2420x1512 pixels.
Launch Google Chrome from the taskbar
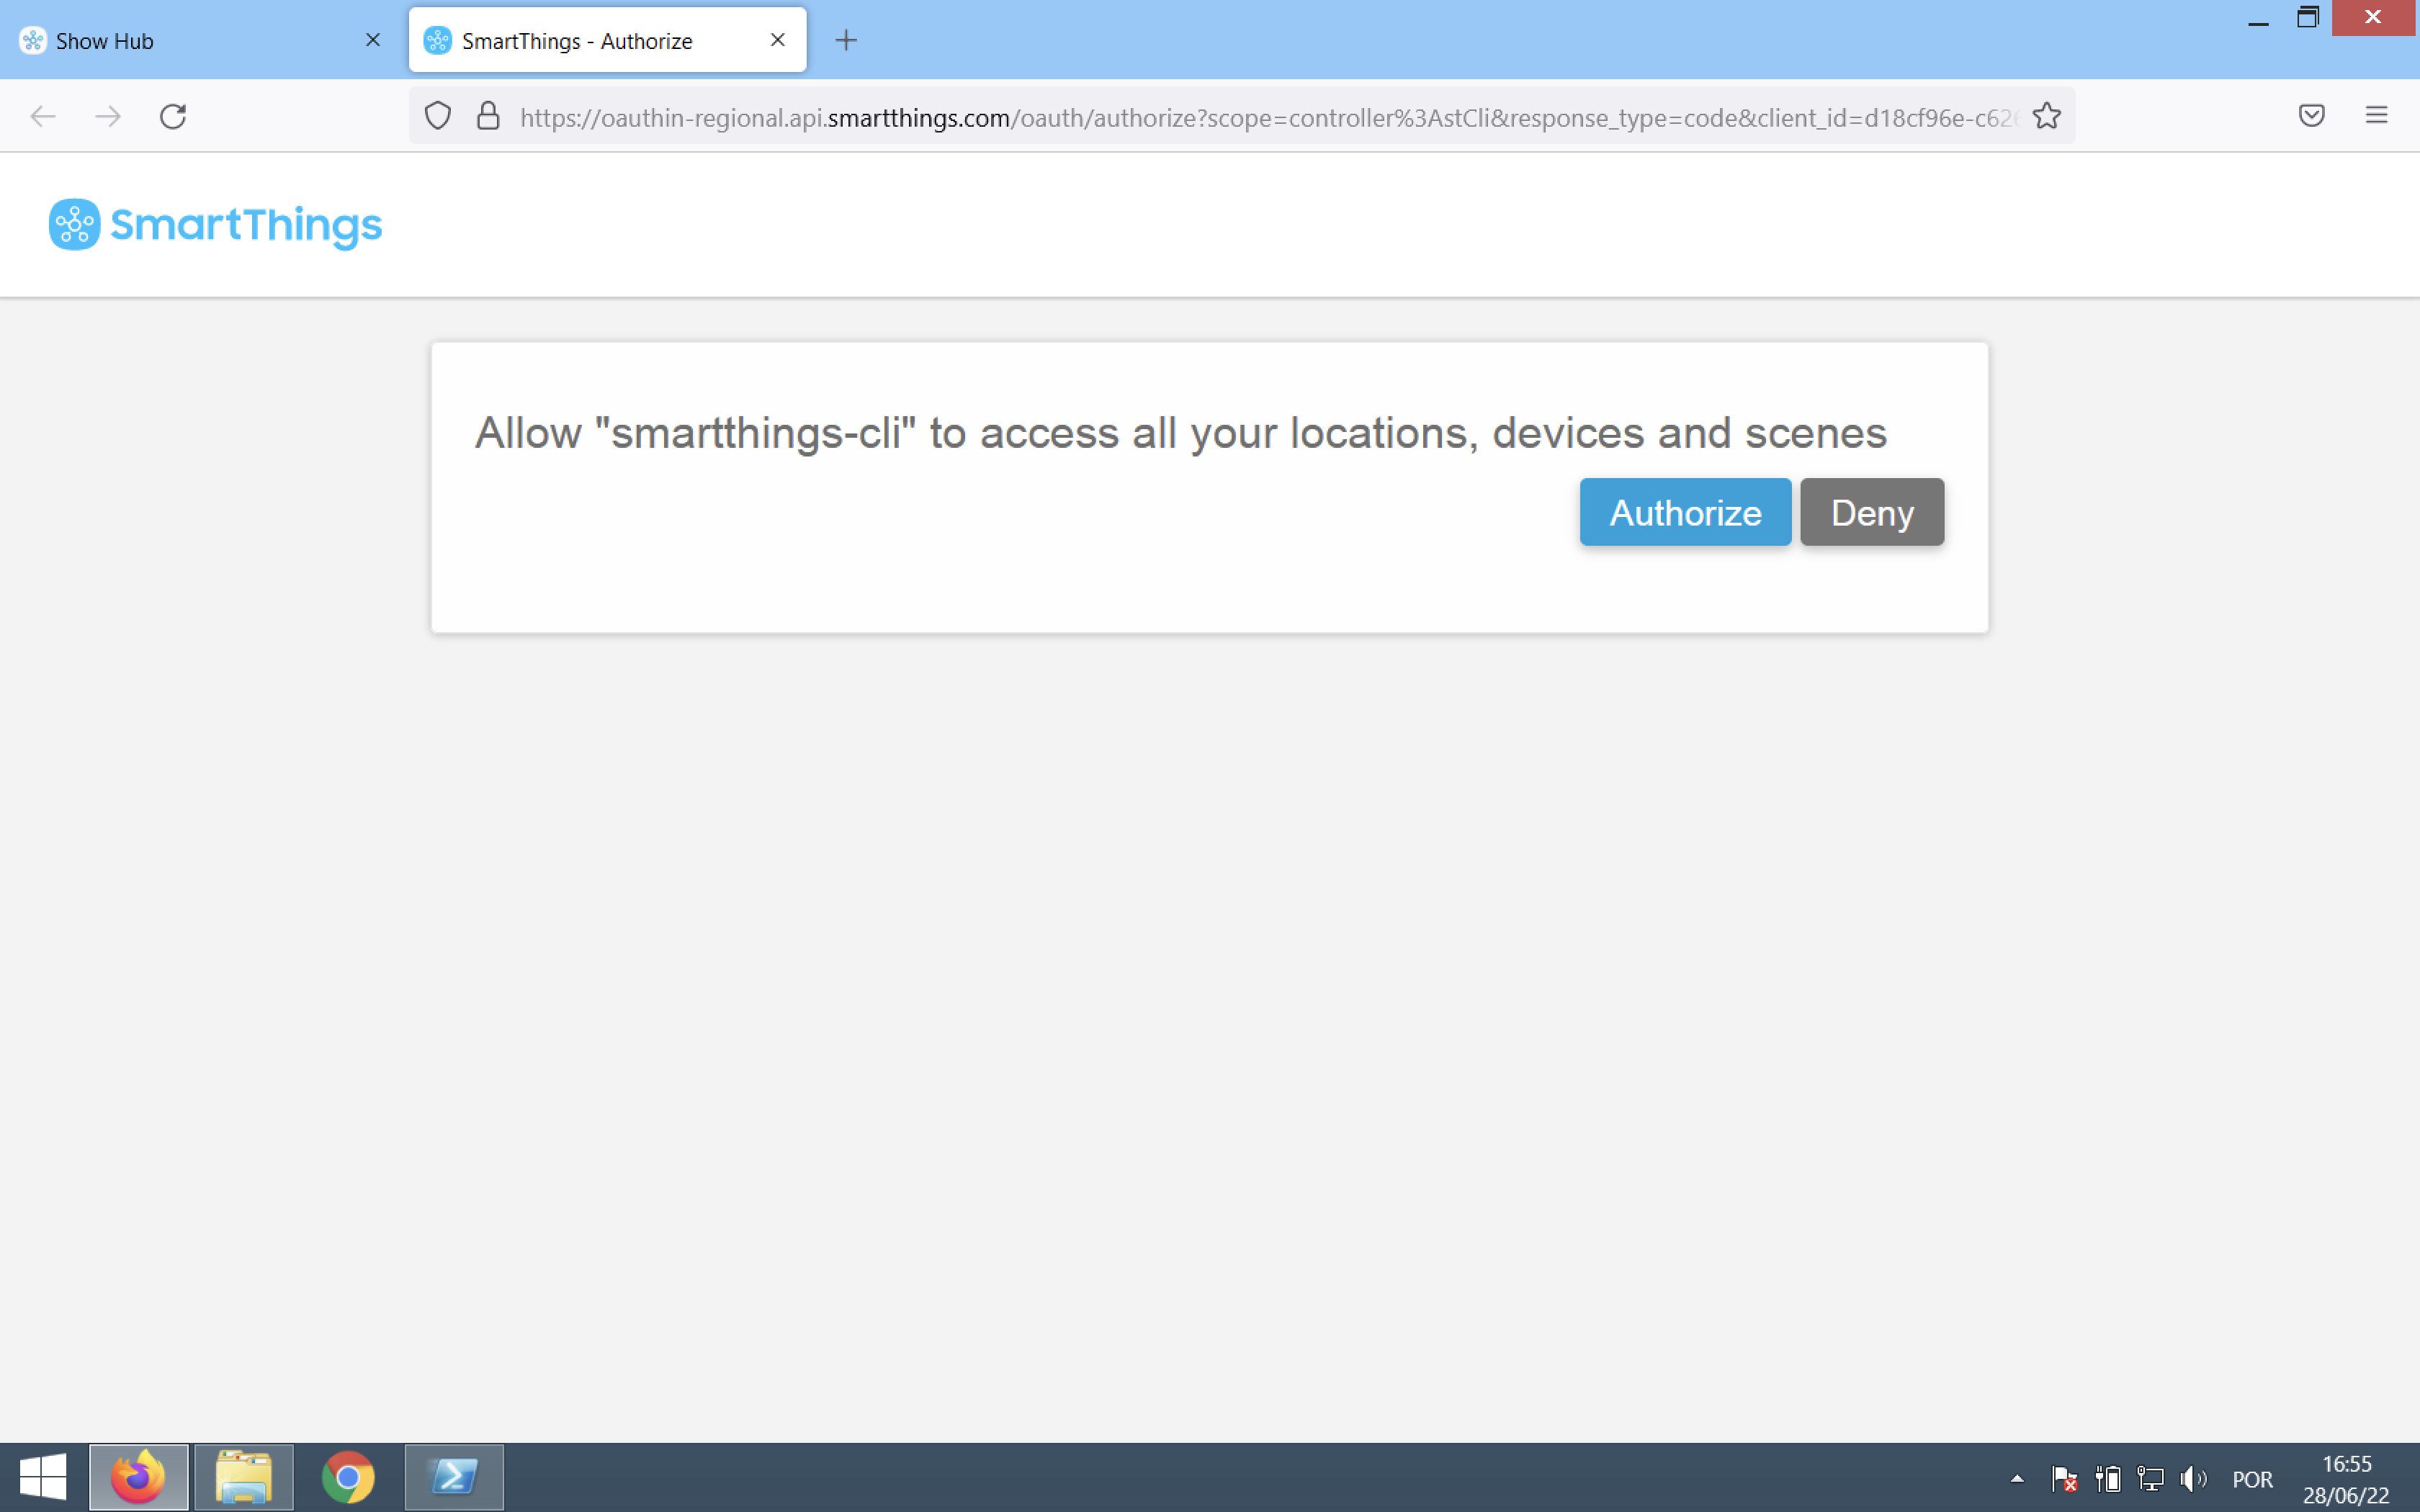point(348,1477)
